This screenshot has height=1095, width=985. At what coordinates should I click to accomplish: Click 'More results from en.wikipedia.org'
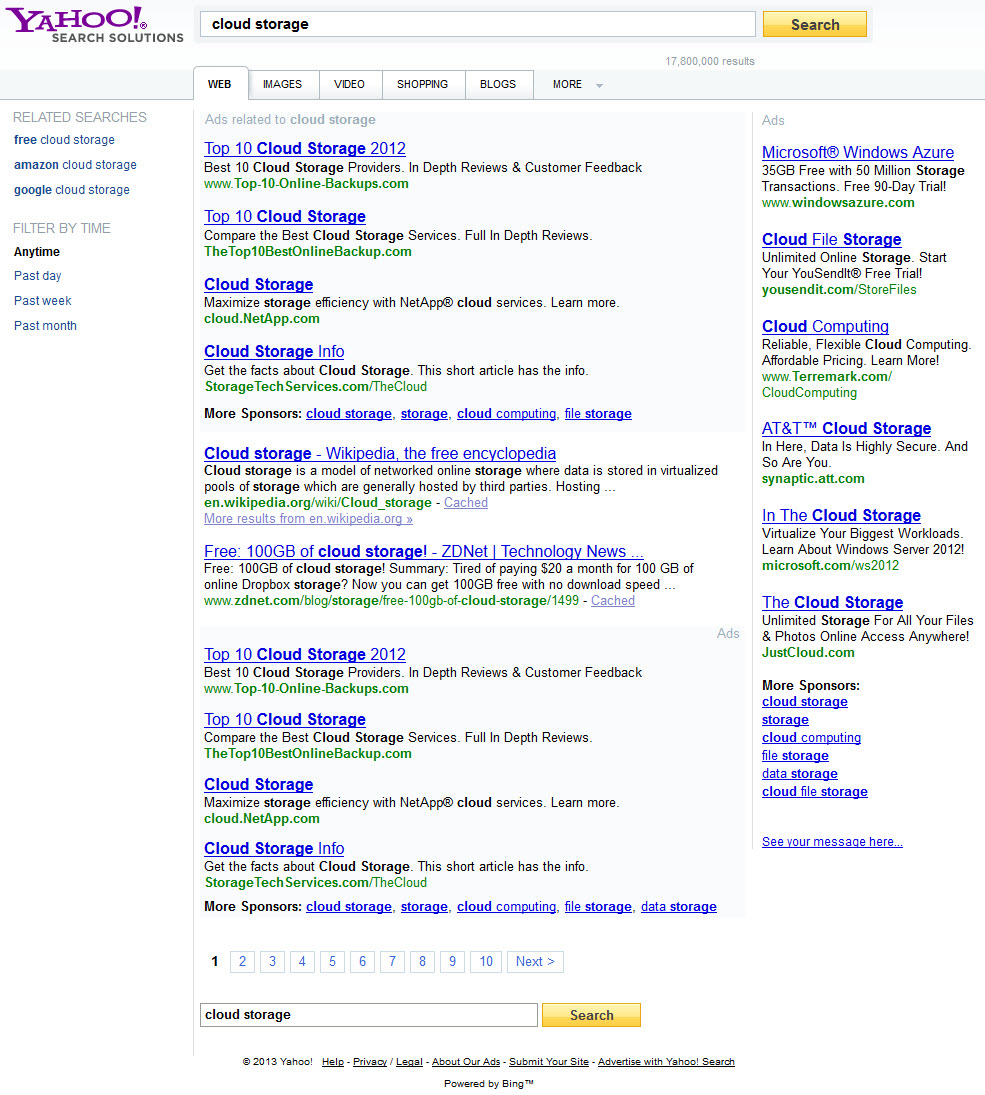[308, 519]
